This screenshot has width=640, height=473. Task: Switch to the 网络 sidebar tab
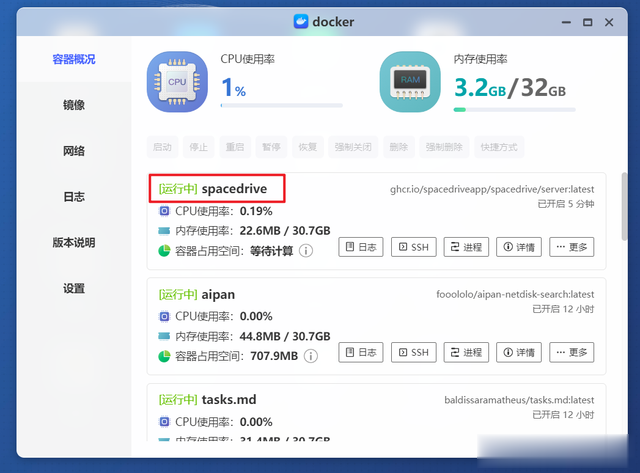pos(74,151)
